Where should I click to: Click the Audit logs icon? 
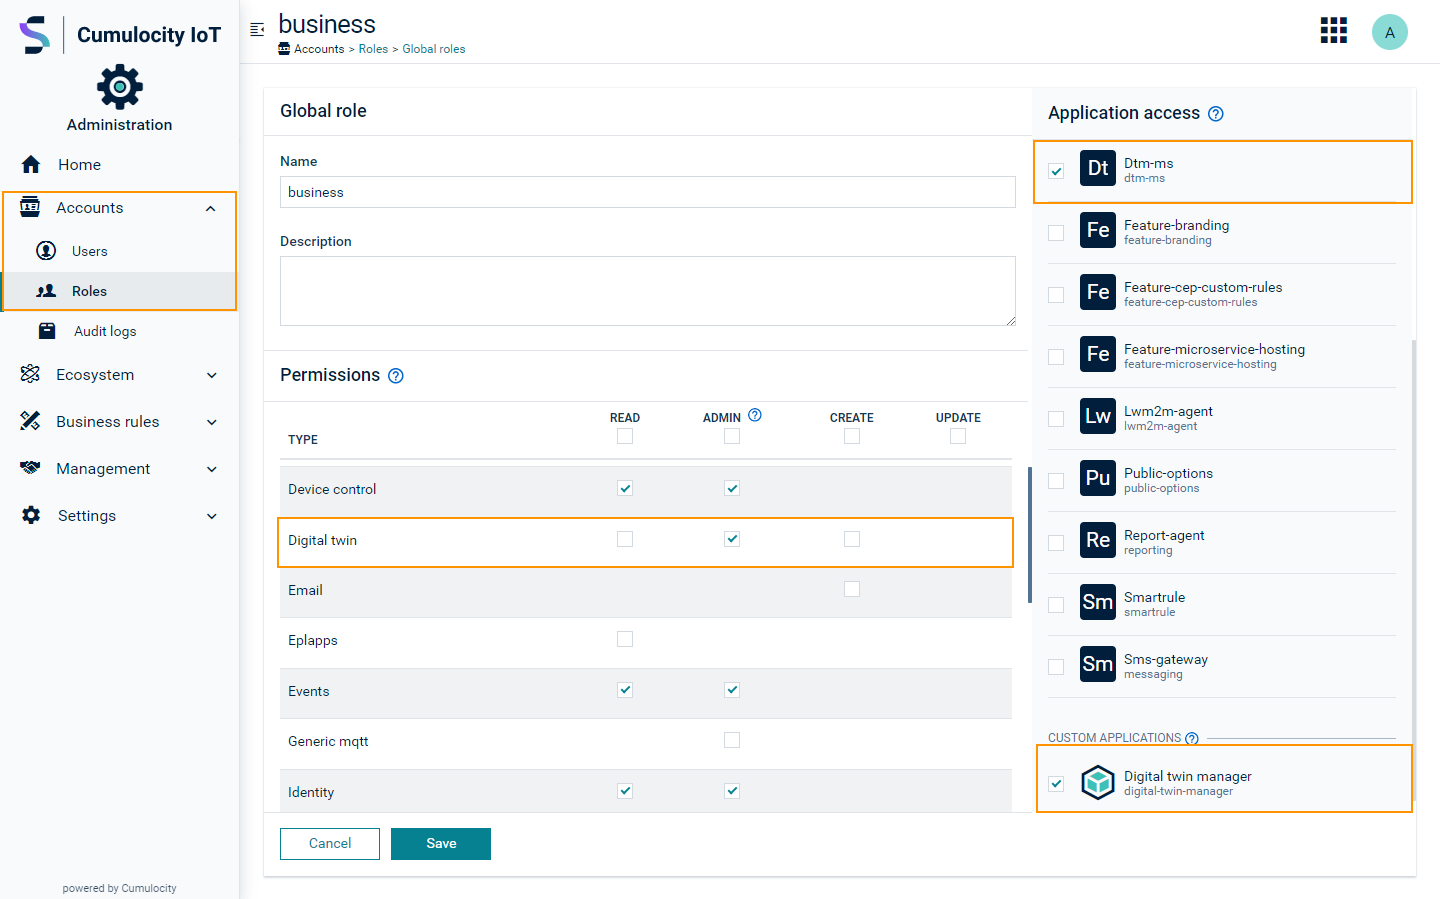click(47, 331)
